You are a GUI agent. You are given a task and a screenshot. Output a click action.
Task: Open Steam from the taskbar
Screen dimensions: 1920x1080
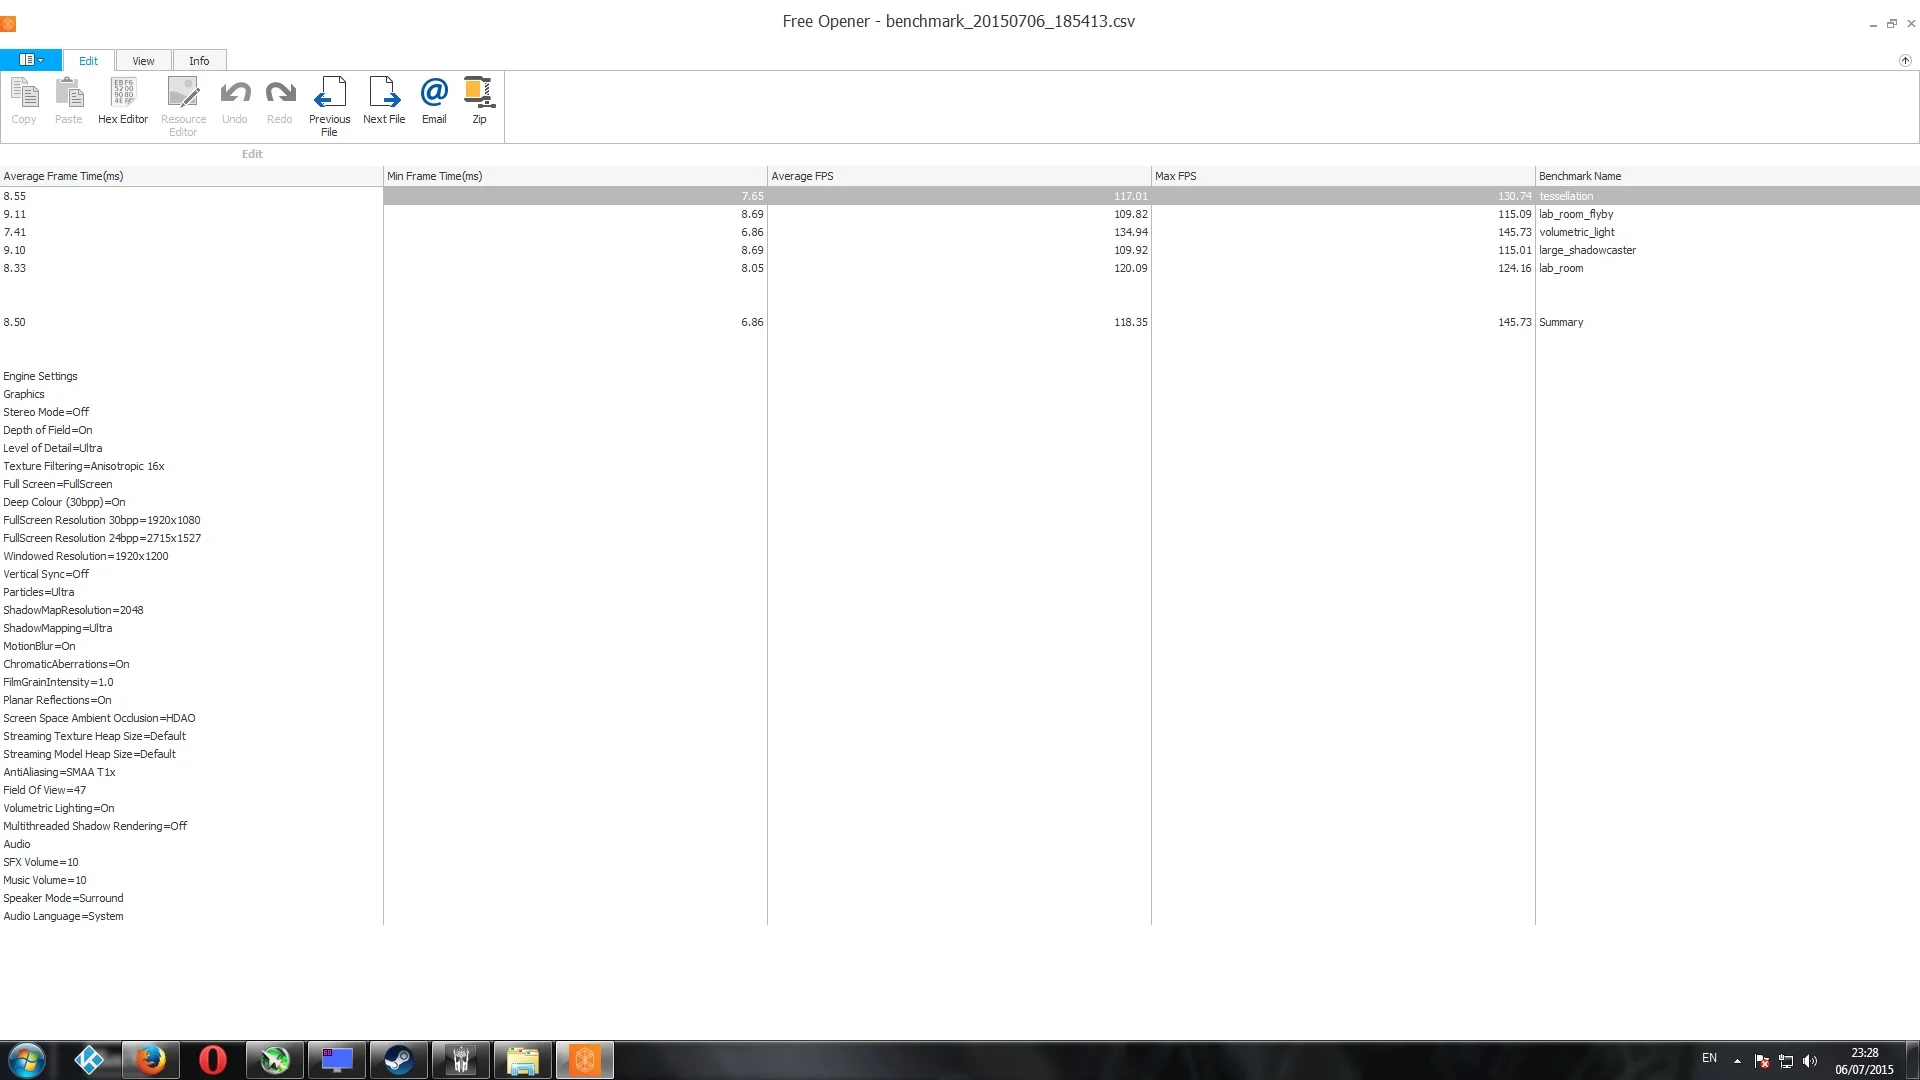tap(399, 1060)
